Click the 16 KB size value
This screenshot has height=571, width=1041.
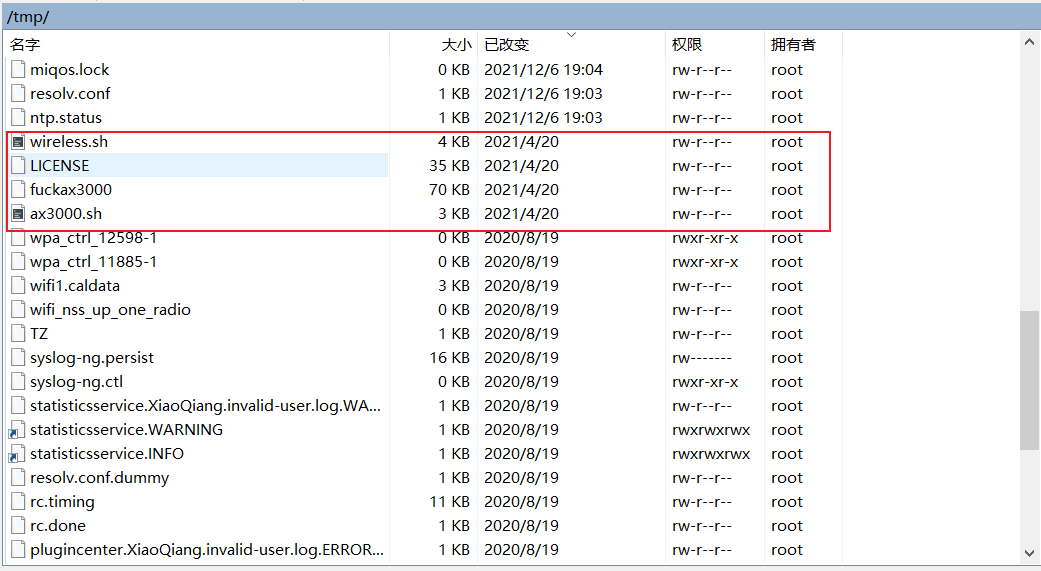coord(449,357)
